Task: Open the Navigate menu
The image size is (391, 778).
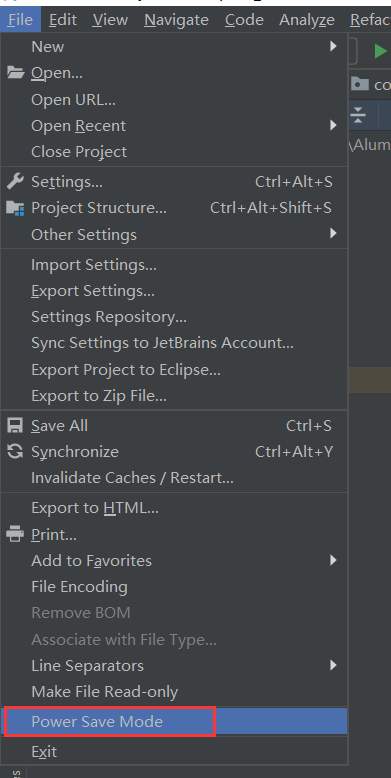Action: point(176,20)
